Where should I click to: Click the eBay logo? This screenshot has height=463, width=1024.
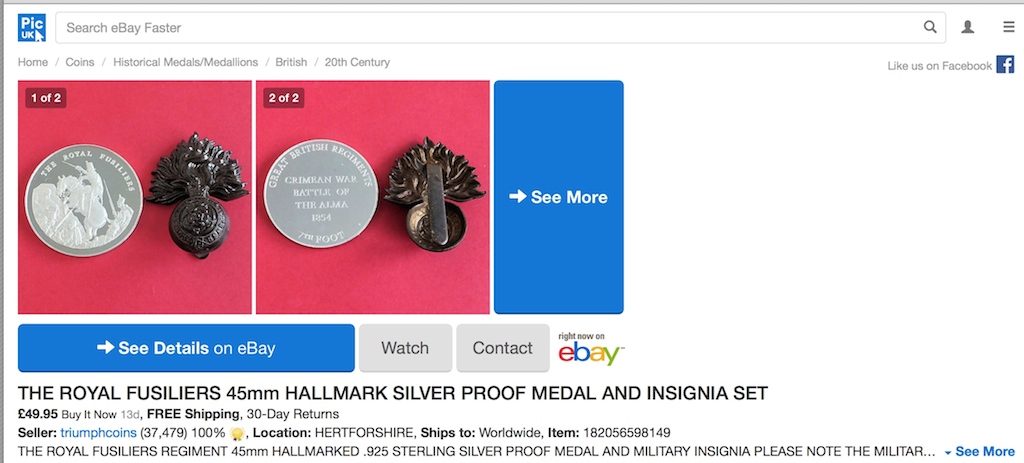(591, 349)
